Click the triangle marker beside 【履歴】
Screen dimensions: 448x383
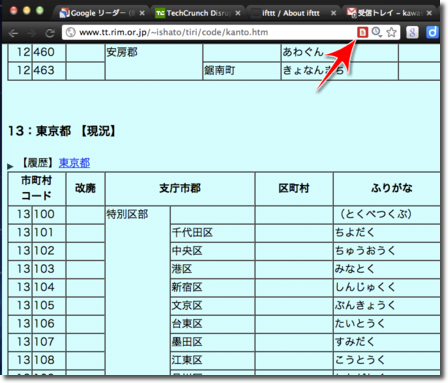tap(10, 166)
